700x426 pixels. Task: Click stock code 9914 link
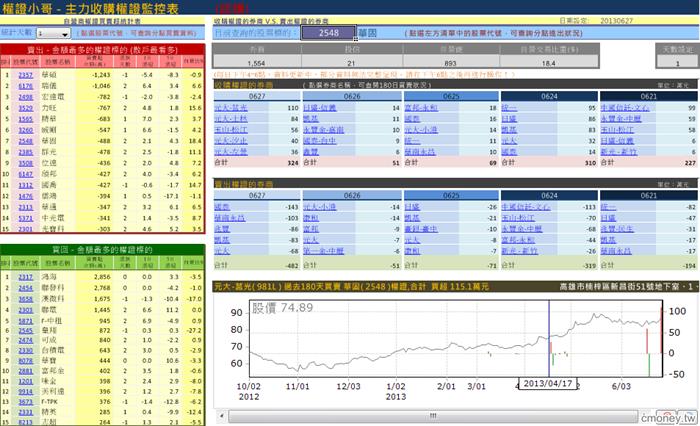(25, 392)
